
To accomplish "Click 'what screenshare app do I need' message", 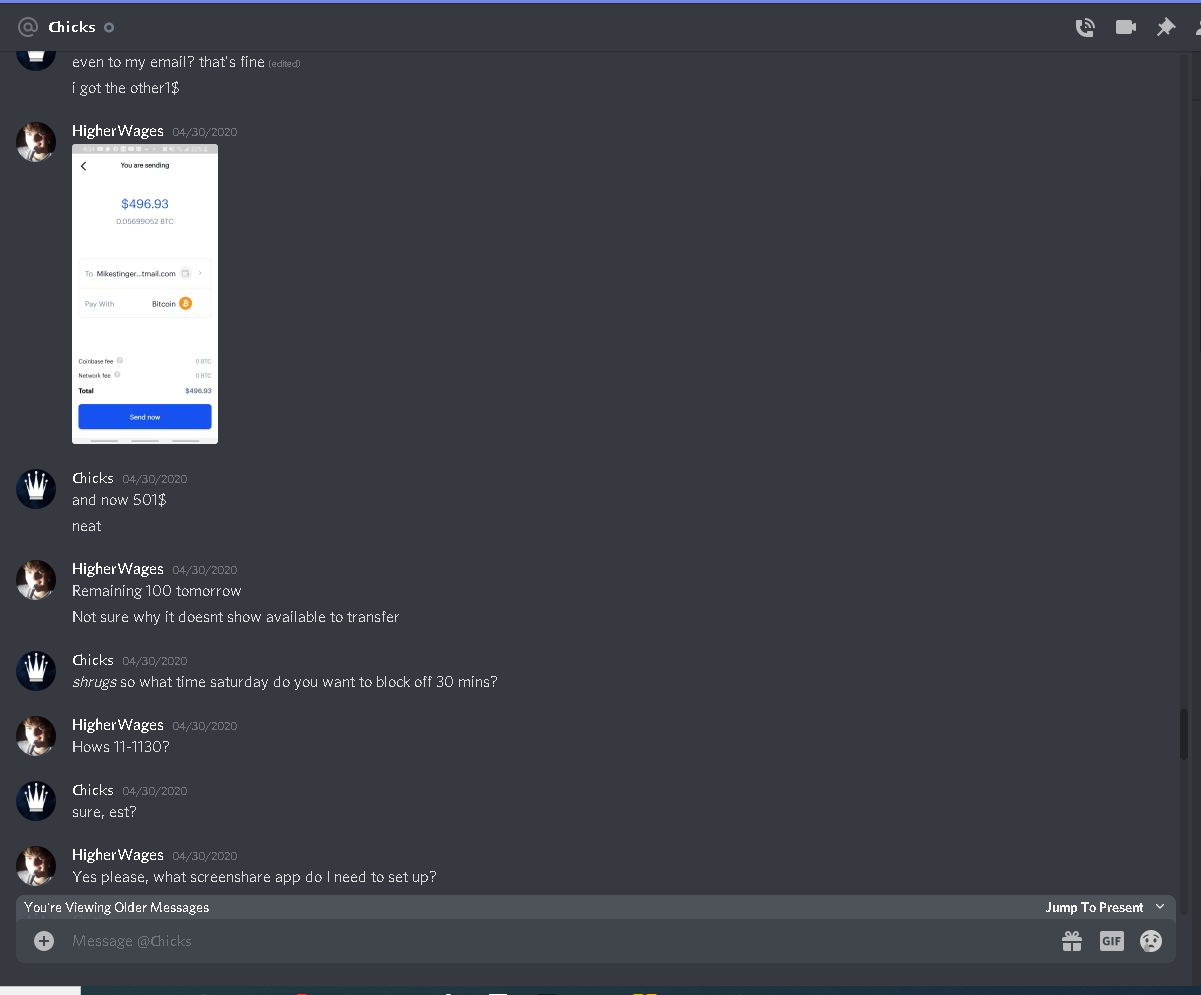I will point(254,877).
